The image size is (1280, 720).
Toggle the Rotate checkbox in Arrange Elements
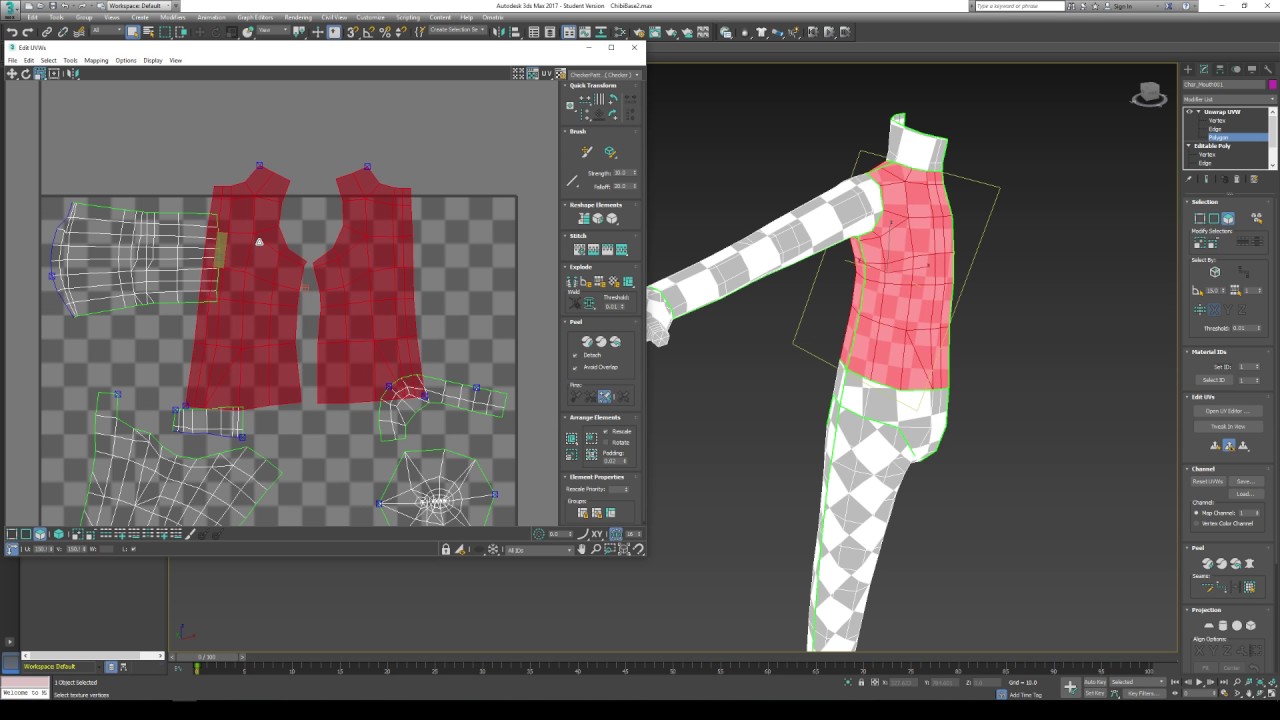point(605,442)
